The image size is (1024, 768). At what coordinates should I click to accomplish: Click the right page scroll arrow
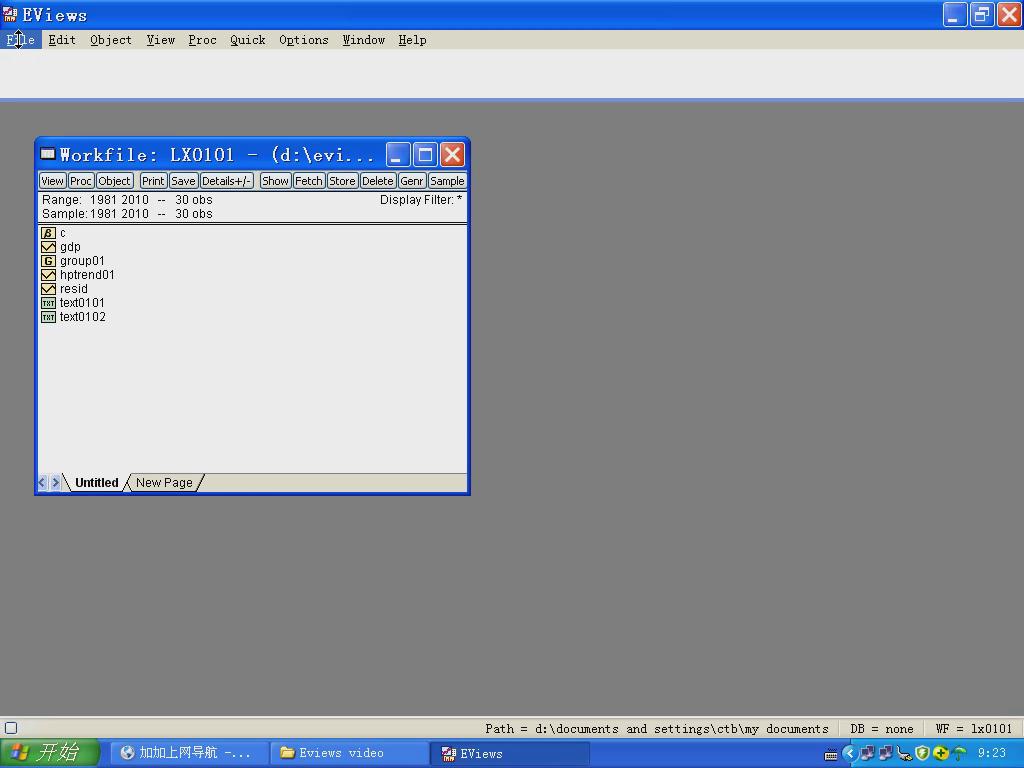coord(56,483)
